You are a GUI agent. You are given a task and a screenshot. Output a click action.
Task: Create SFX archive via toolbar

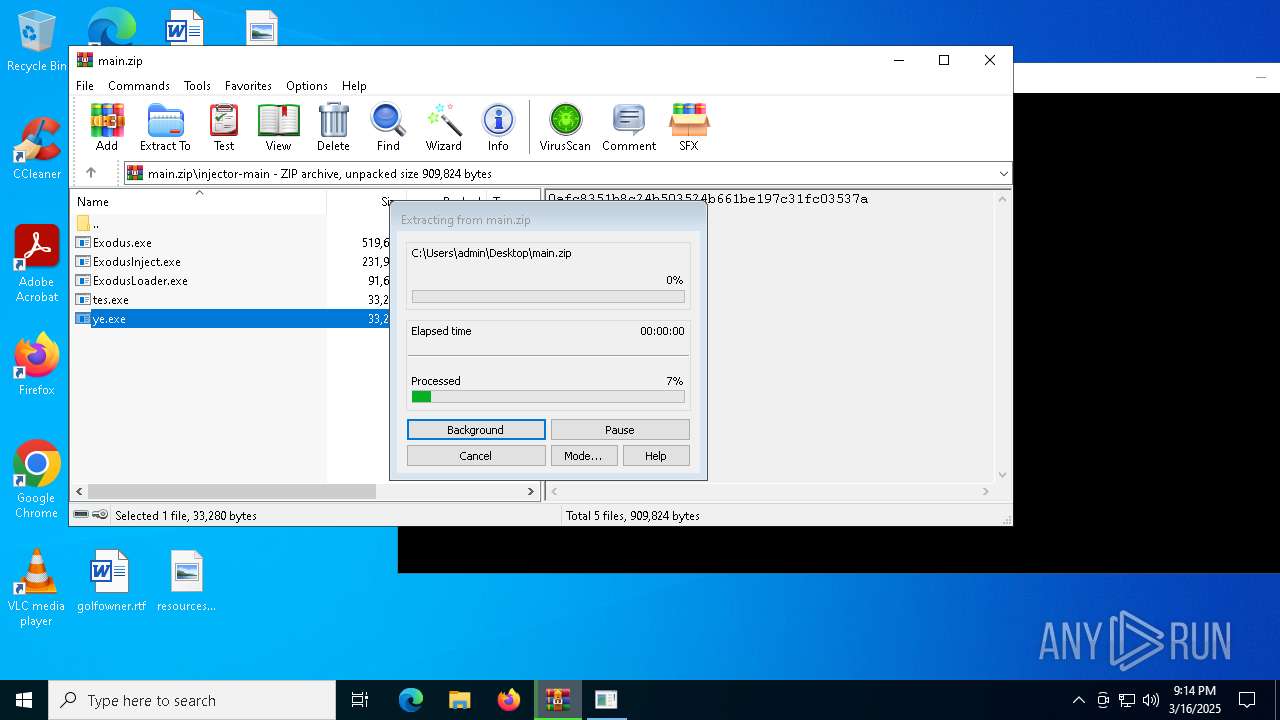(x=689, y=127)
